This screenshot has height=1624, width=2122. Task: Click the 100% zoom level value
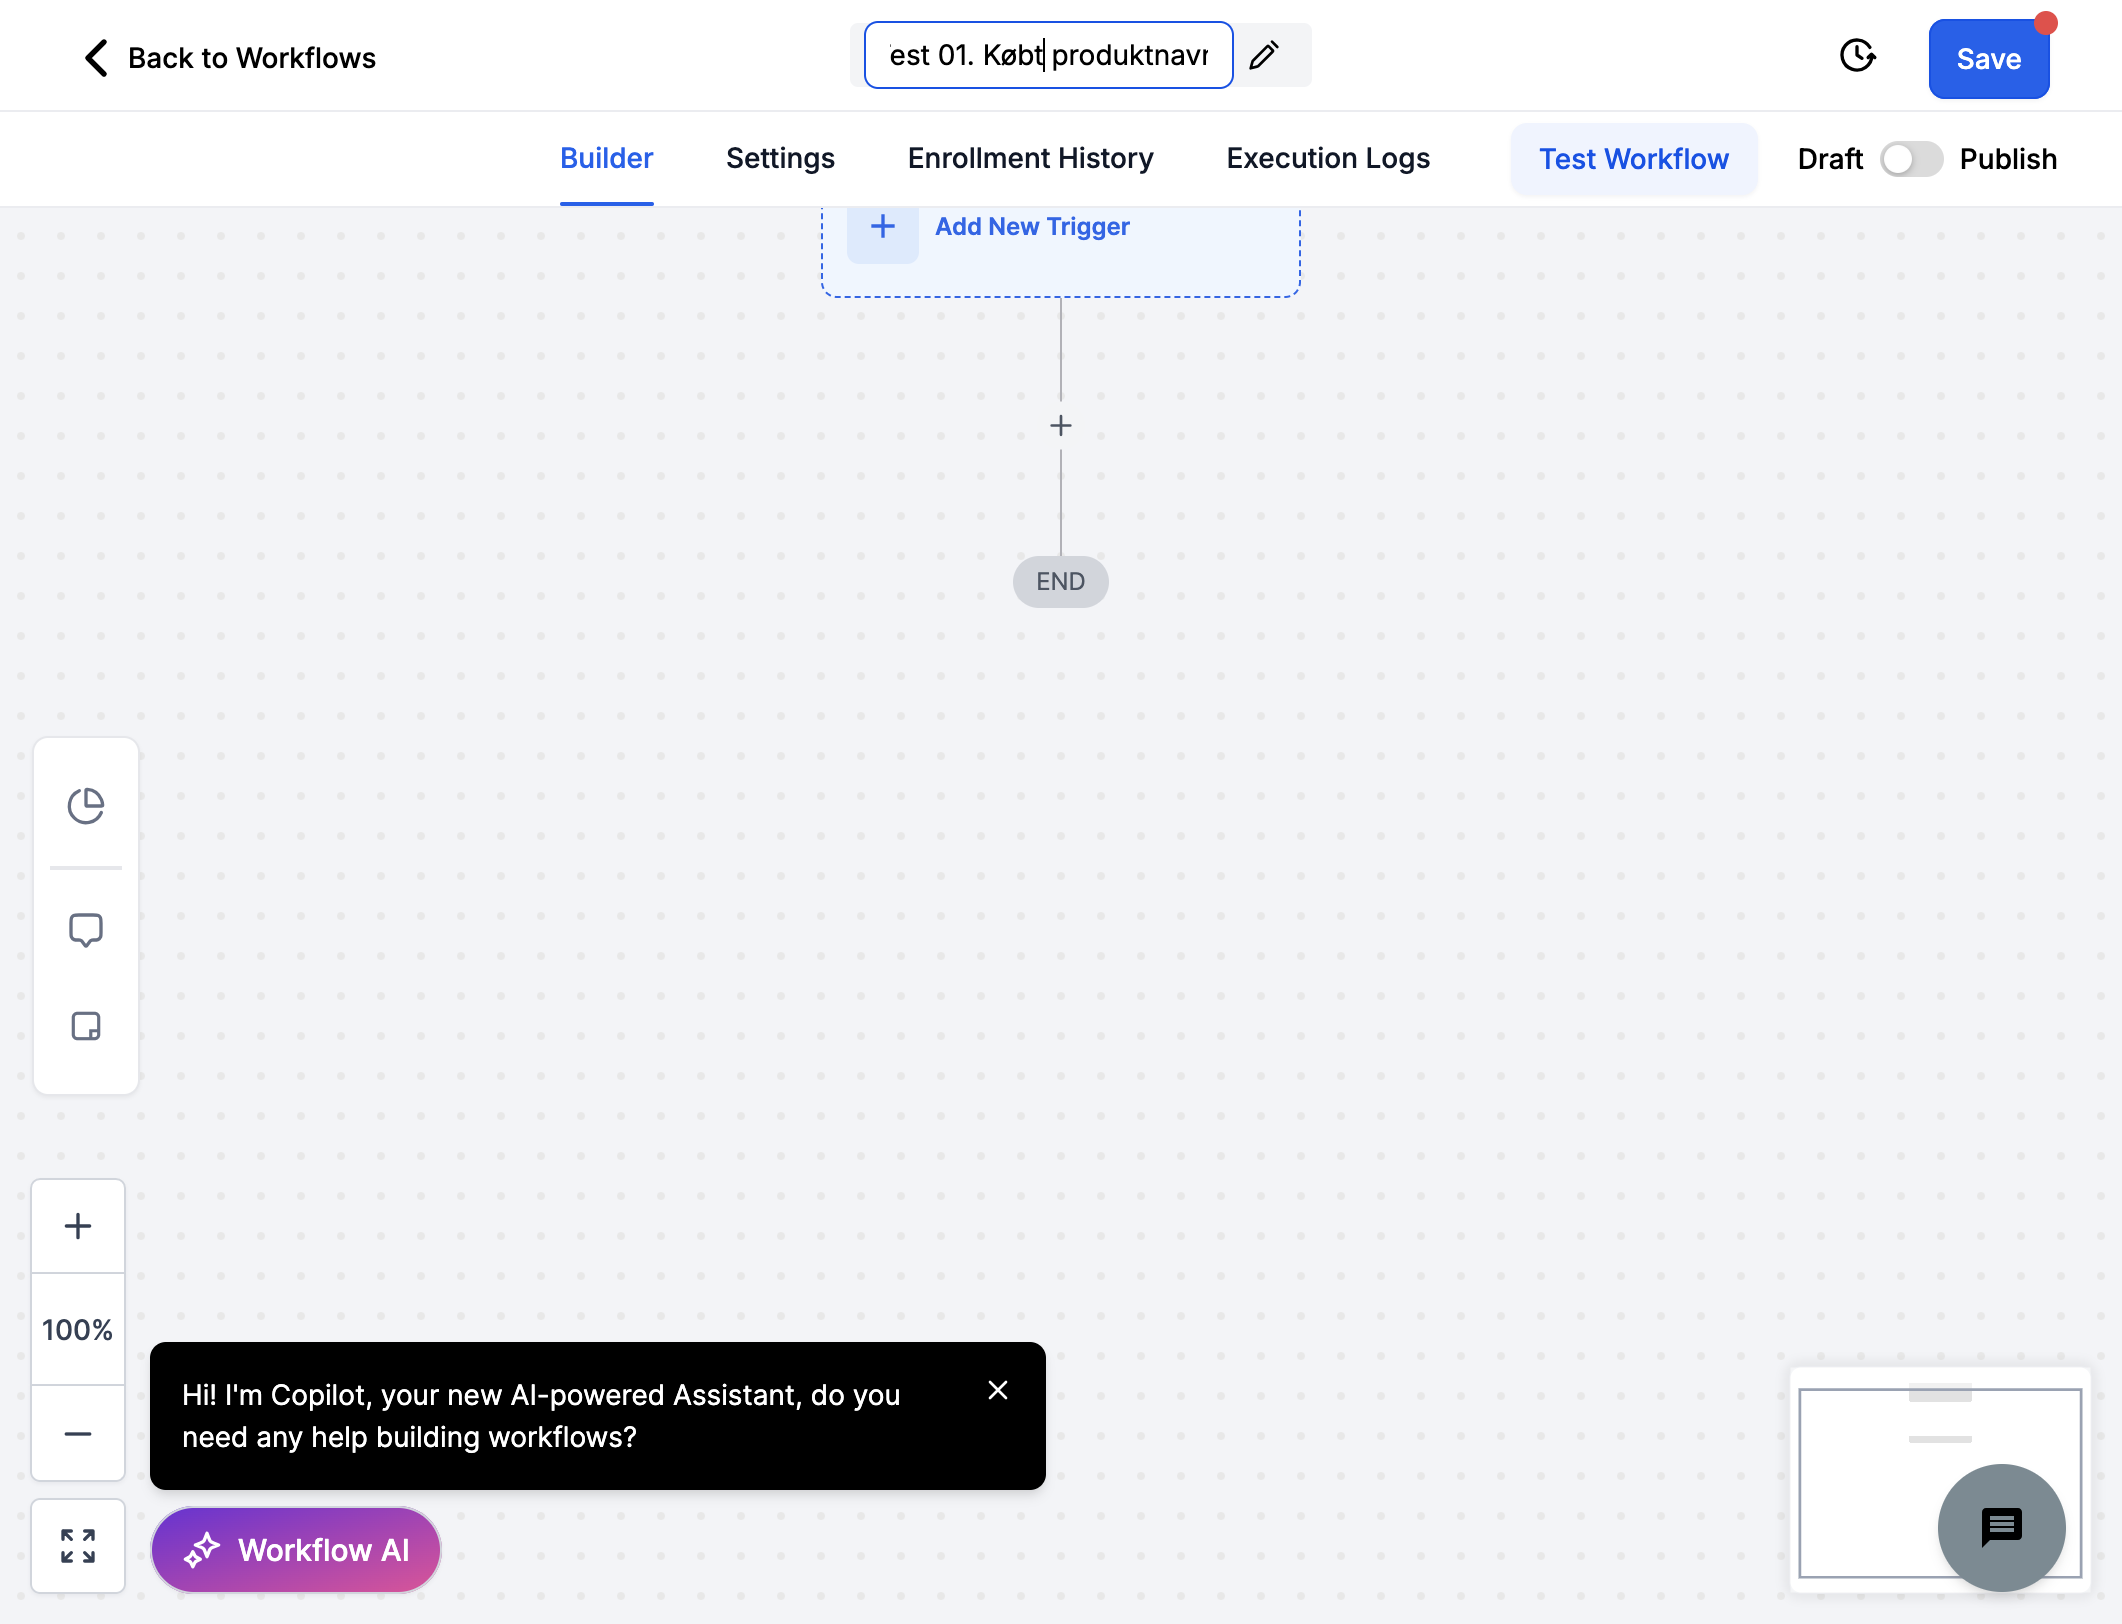pos(78,1330)
